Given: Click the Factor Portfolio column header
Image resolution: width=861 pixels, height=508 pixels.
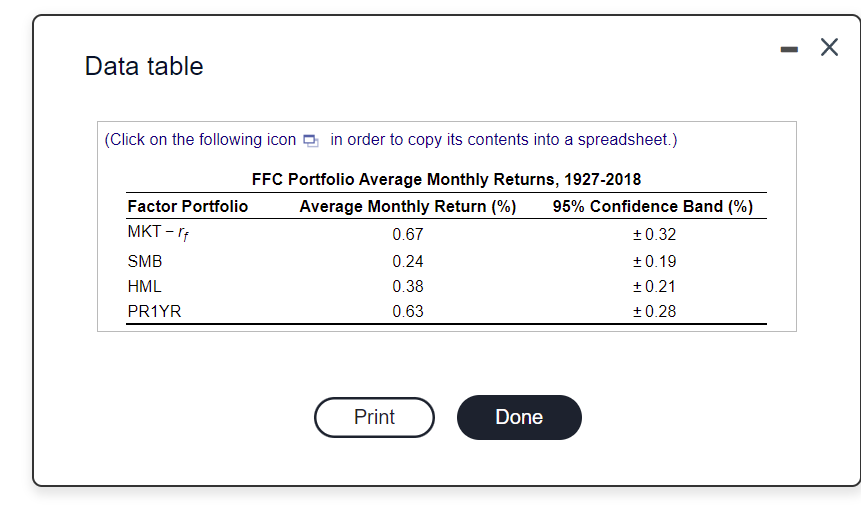Looking at the screenshot, I should click(188, 207).
